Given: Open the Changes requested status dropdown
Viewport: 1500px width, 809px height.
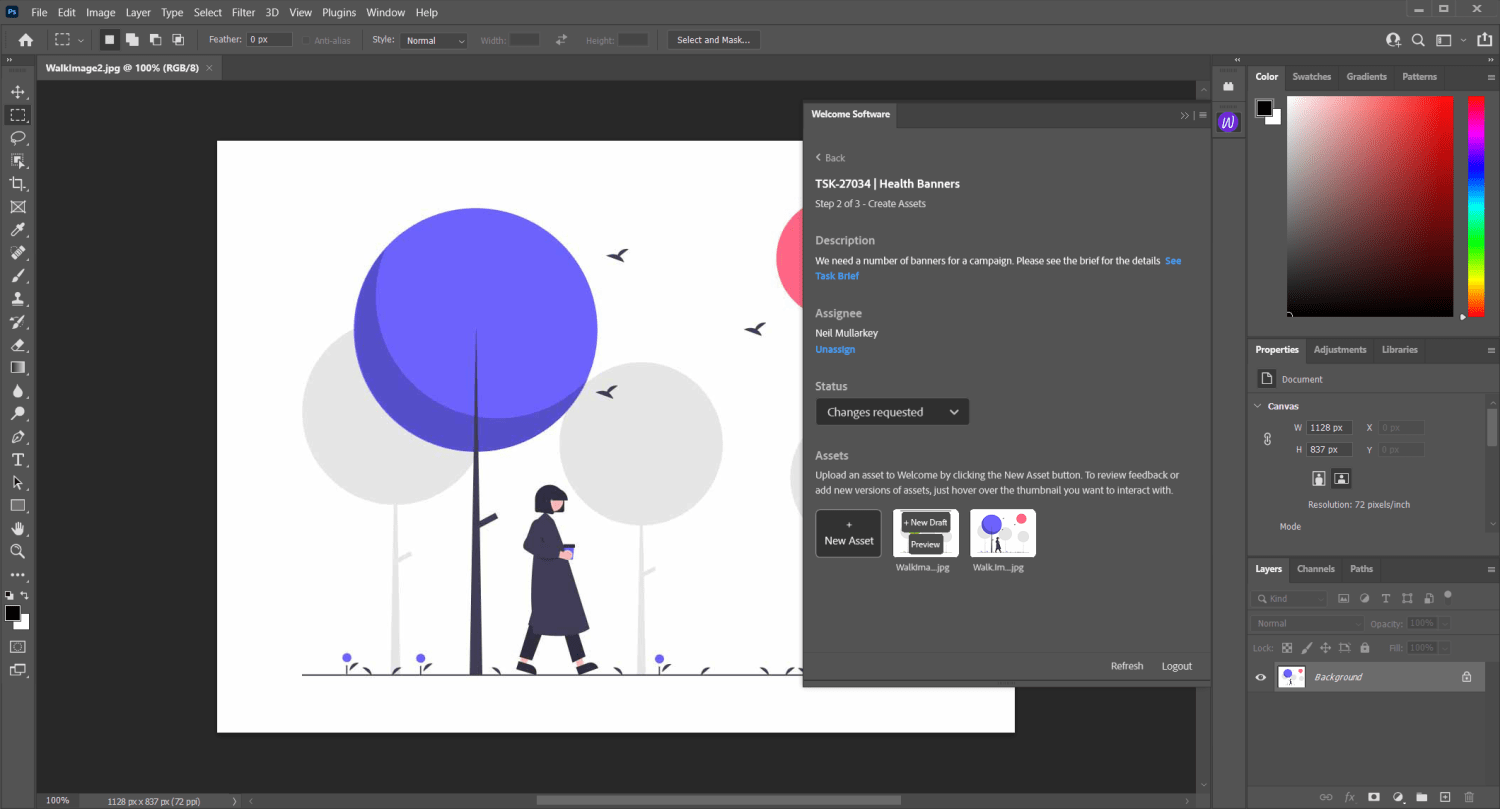Looking at the screenshot, I should tap(891, 411).
